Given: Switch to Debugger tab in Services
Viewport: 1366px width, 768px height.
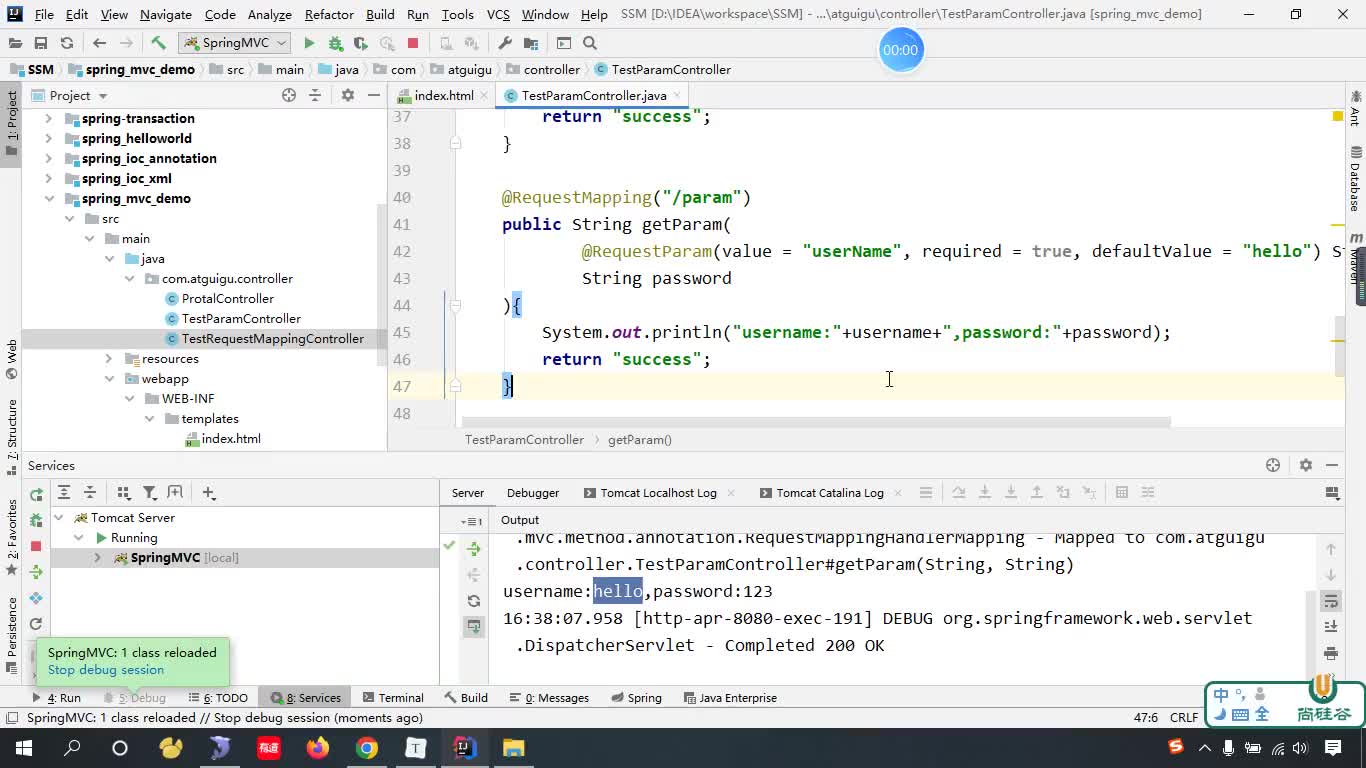Looking at the screenshot, I should (x=533, y=492).
